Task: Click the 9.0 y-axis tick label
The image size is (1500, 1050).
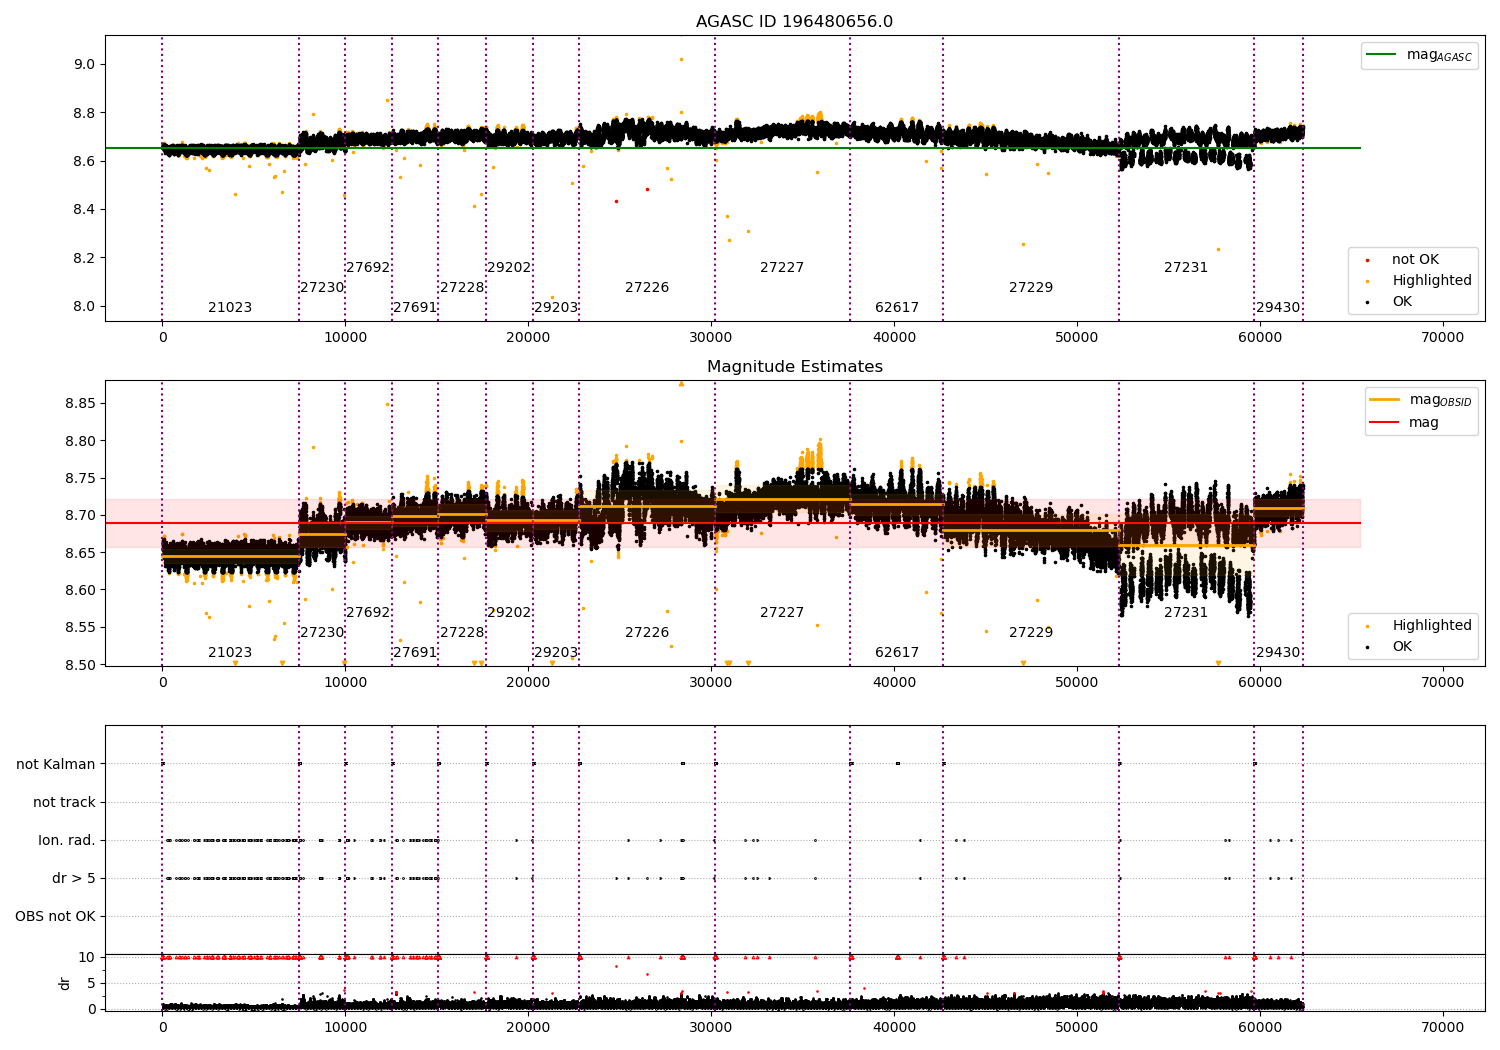Action: point(84,64)
